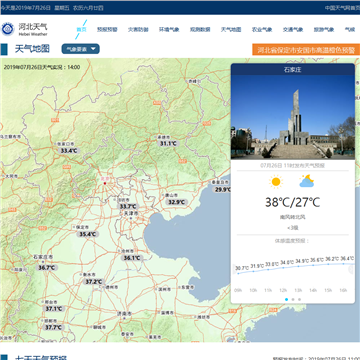
Task: Click the 河北天气 site title
Action: point(33,27)
